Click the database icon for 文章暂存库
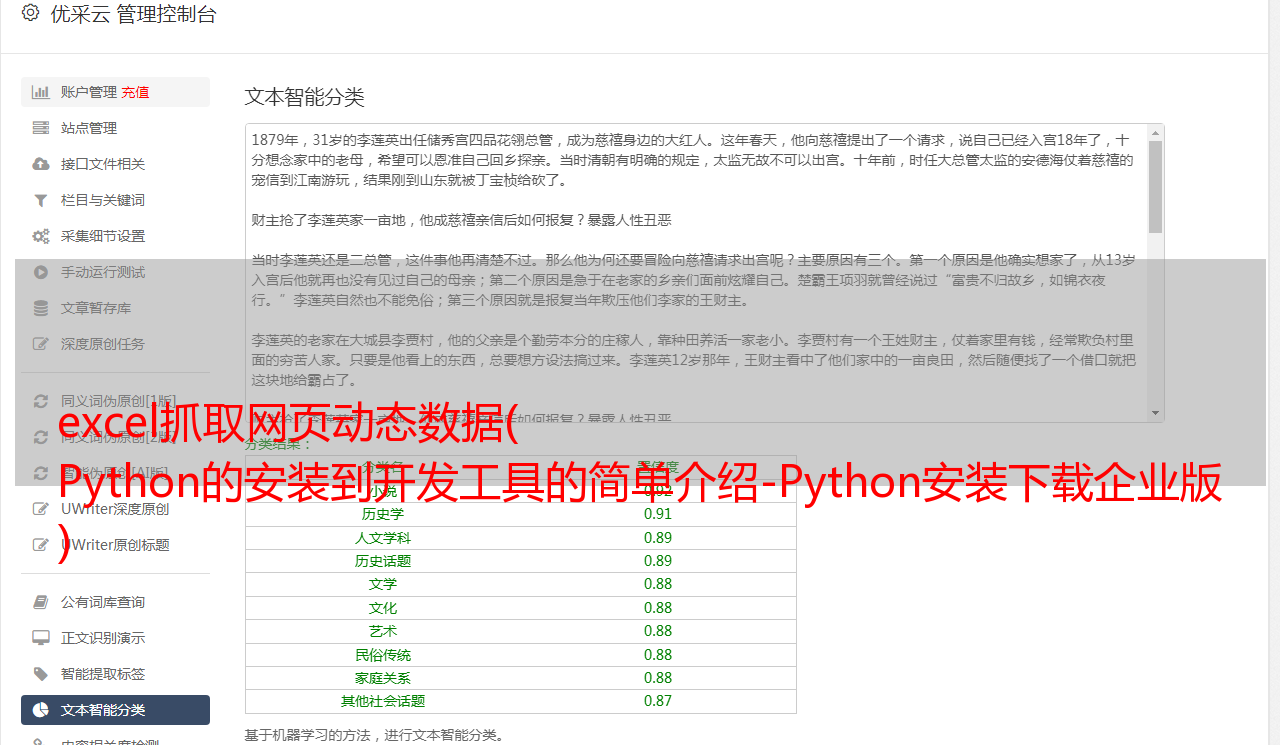This screenshot has width=1280, height=745. coord(41,308)
